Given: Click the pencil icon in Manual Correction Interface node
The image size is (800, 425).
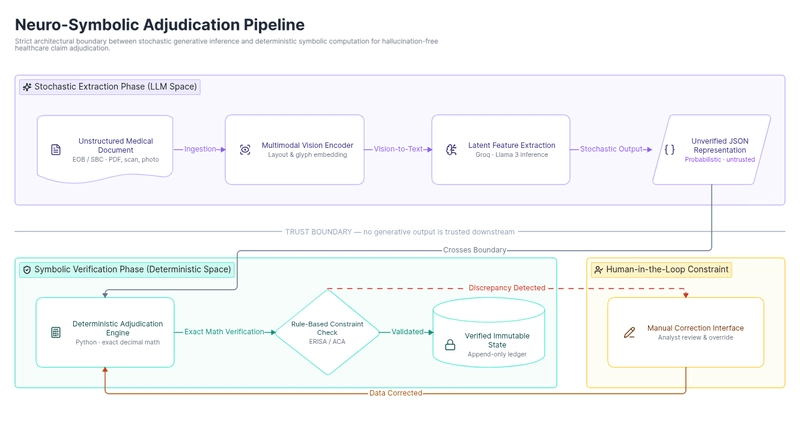Looking at the screenshot, I should point(630,333).
